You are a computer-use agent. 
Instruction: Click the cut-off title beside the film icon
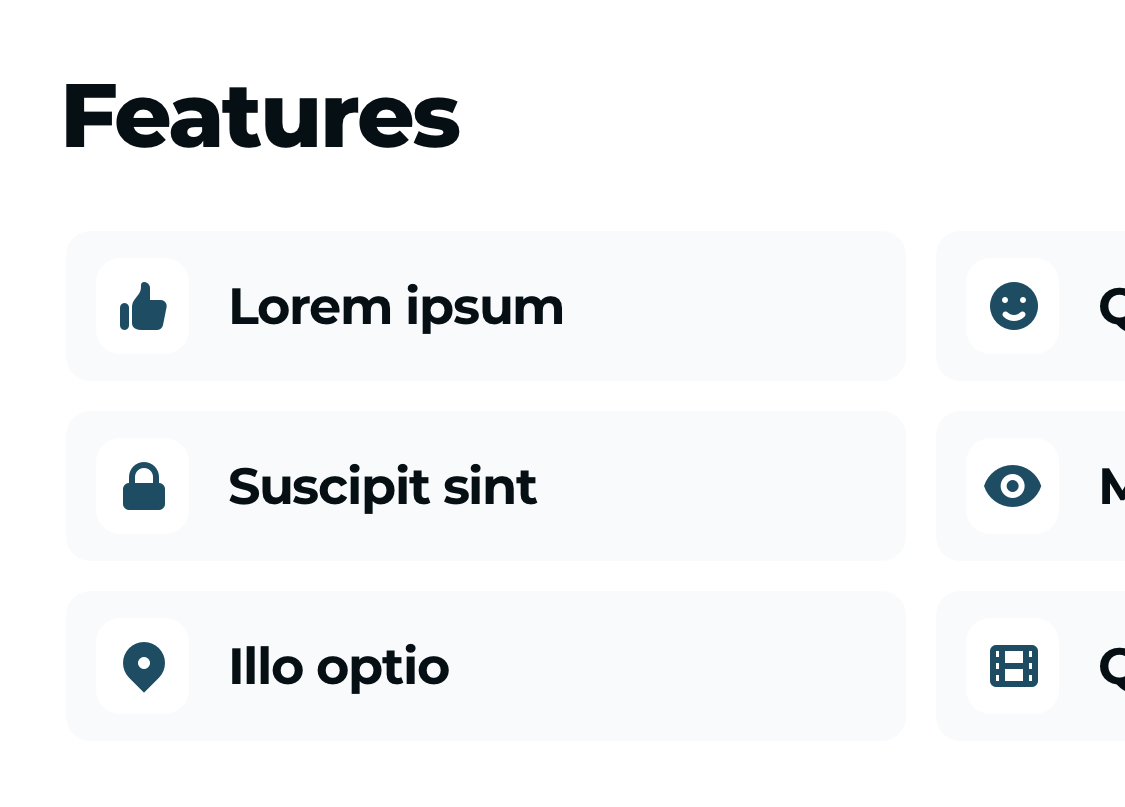pyautogui.click(x=1112, y=666)
